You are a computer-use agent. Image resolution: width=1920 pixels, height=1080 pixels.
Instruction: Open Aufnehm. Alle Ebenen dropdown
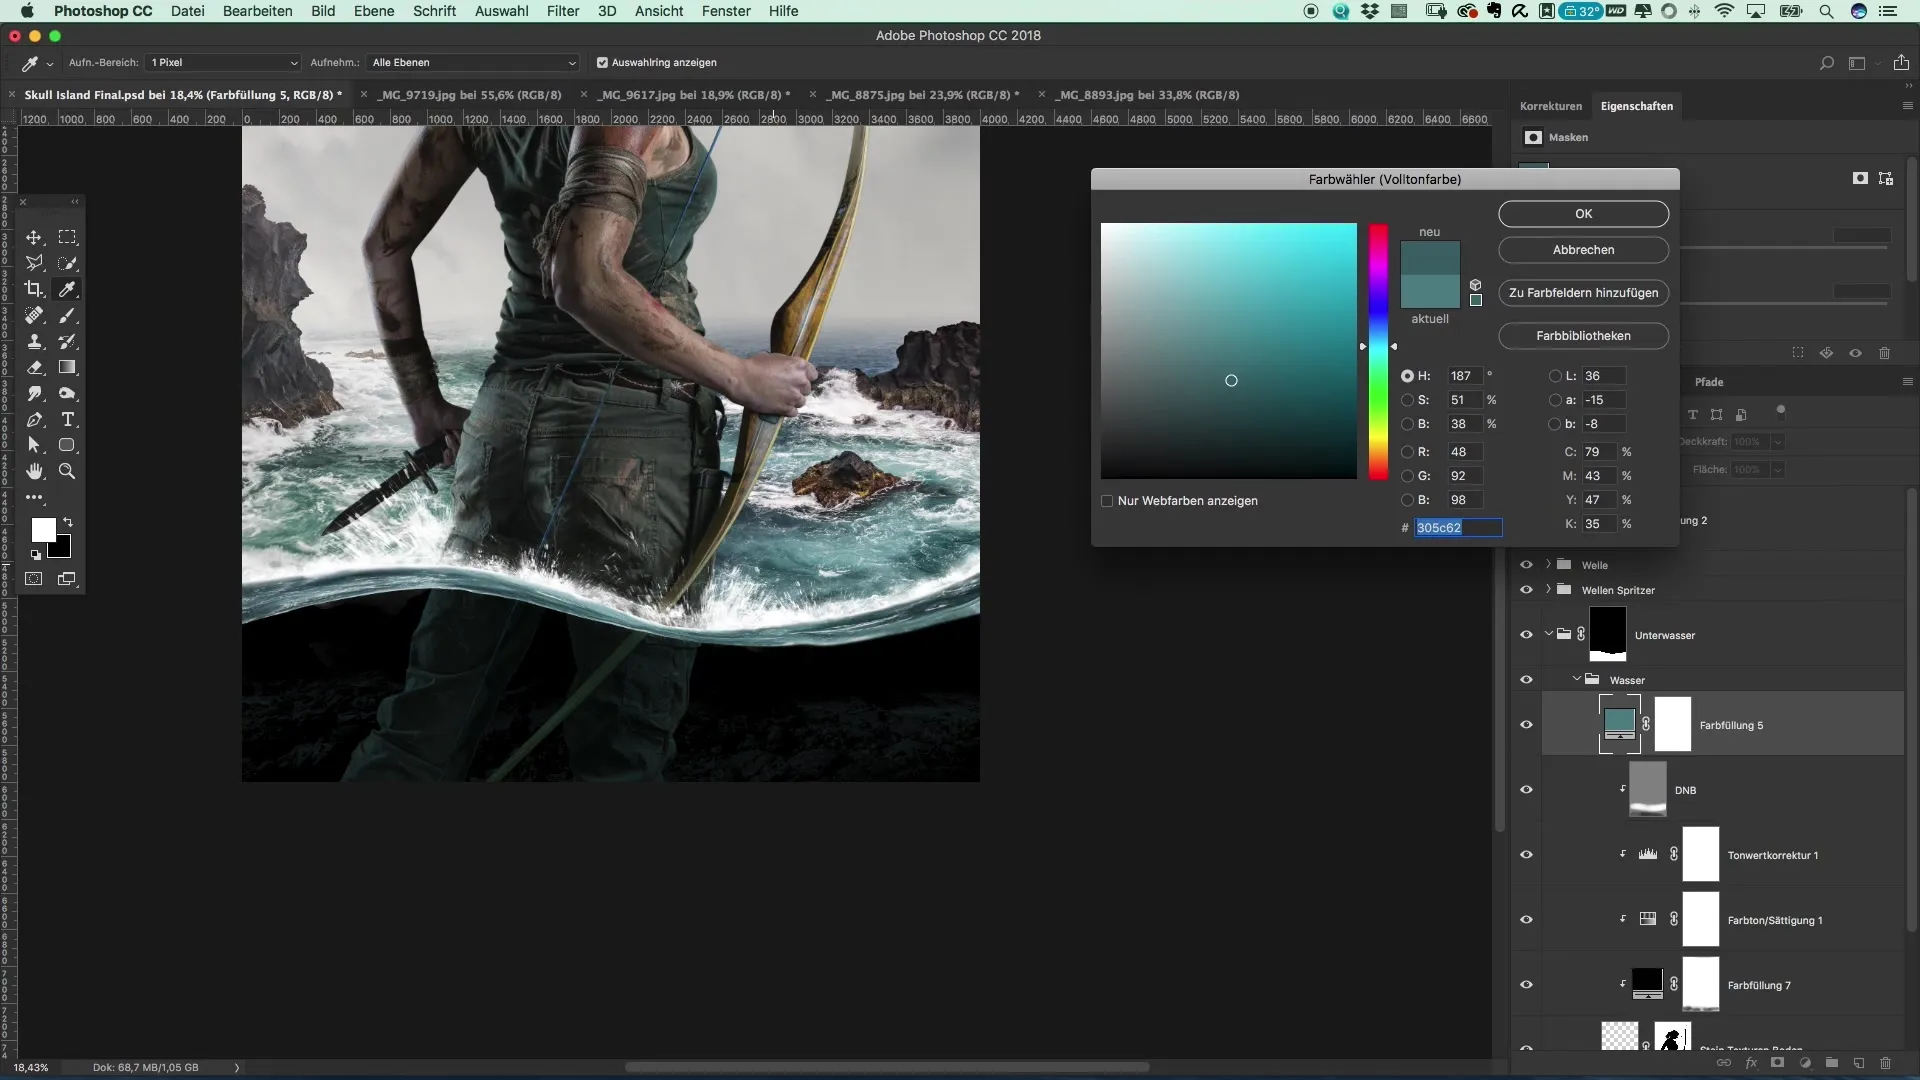pyautogui.click(x=472, y=62)
